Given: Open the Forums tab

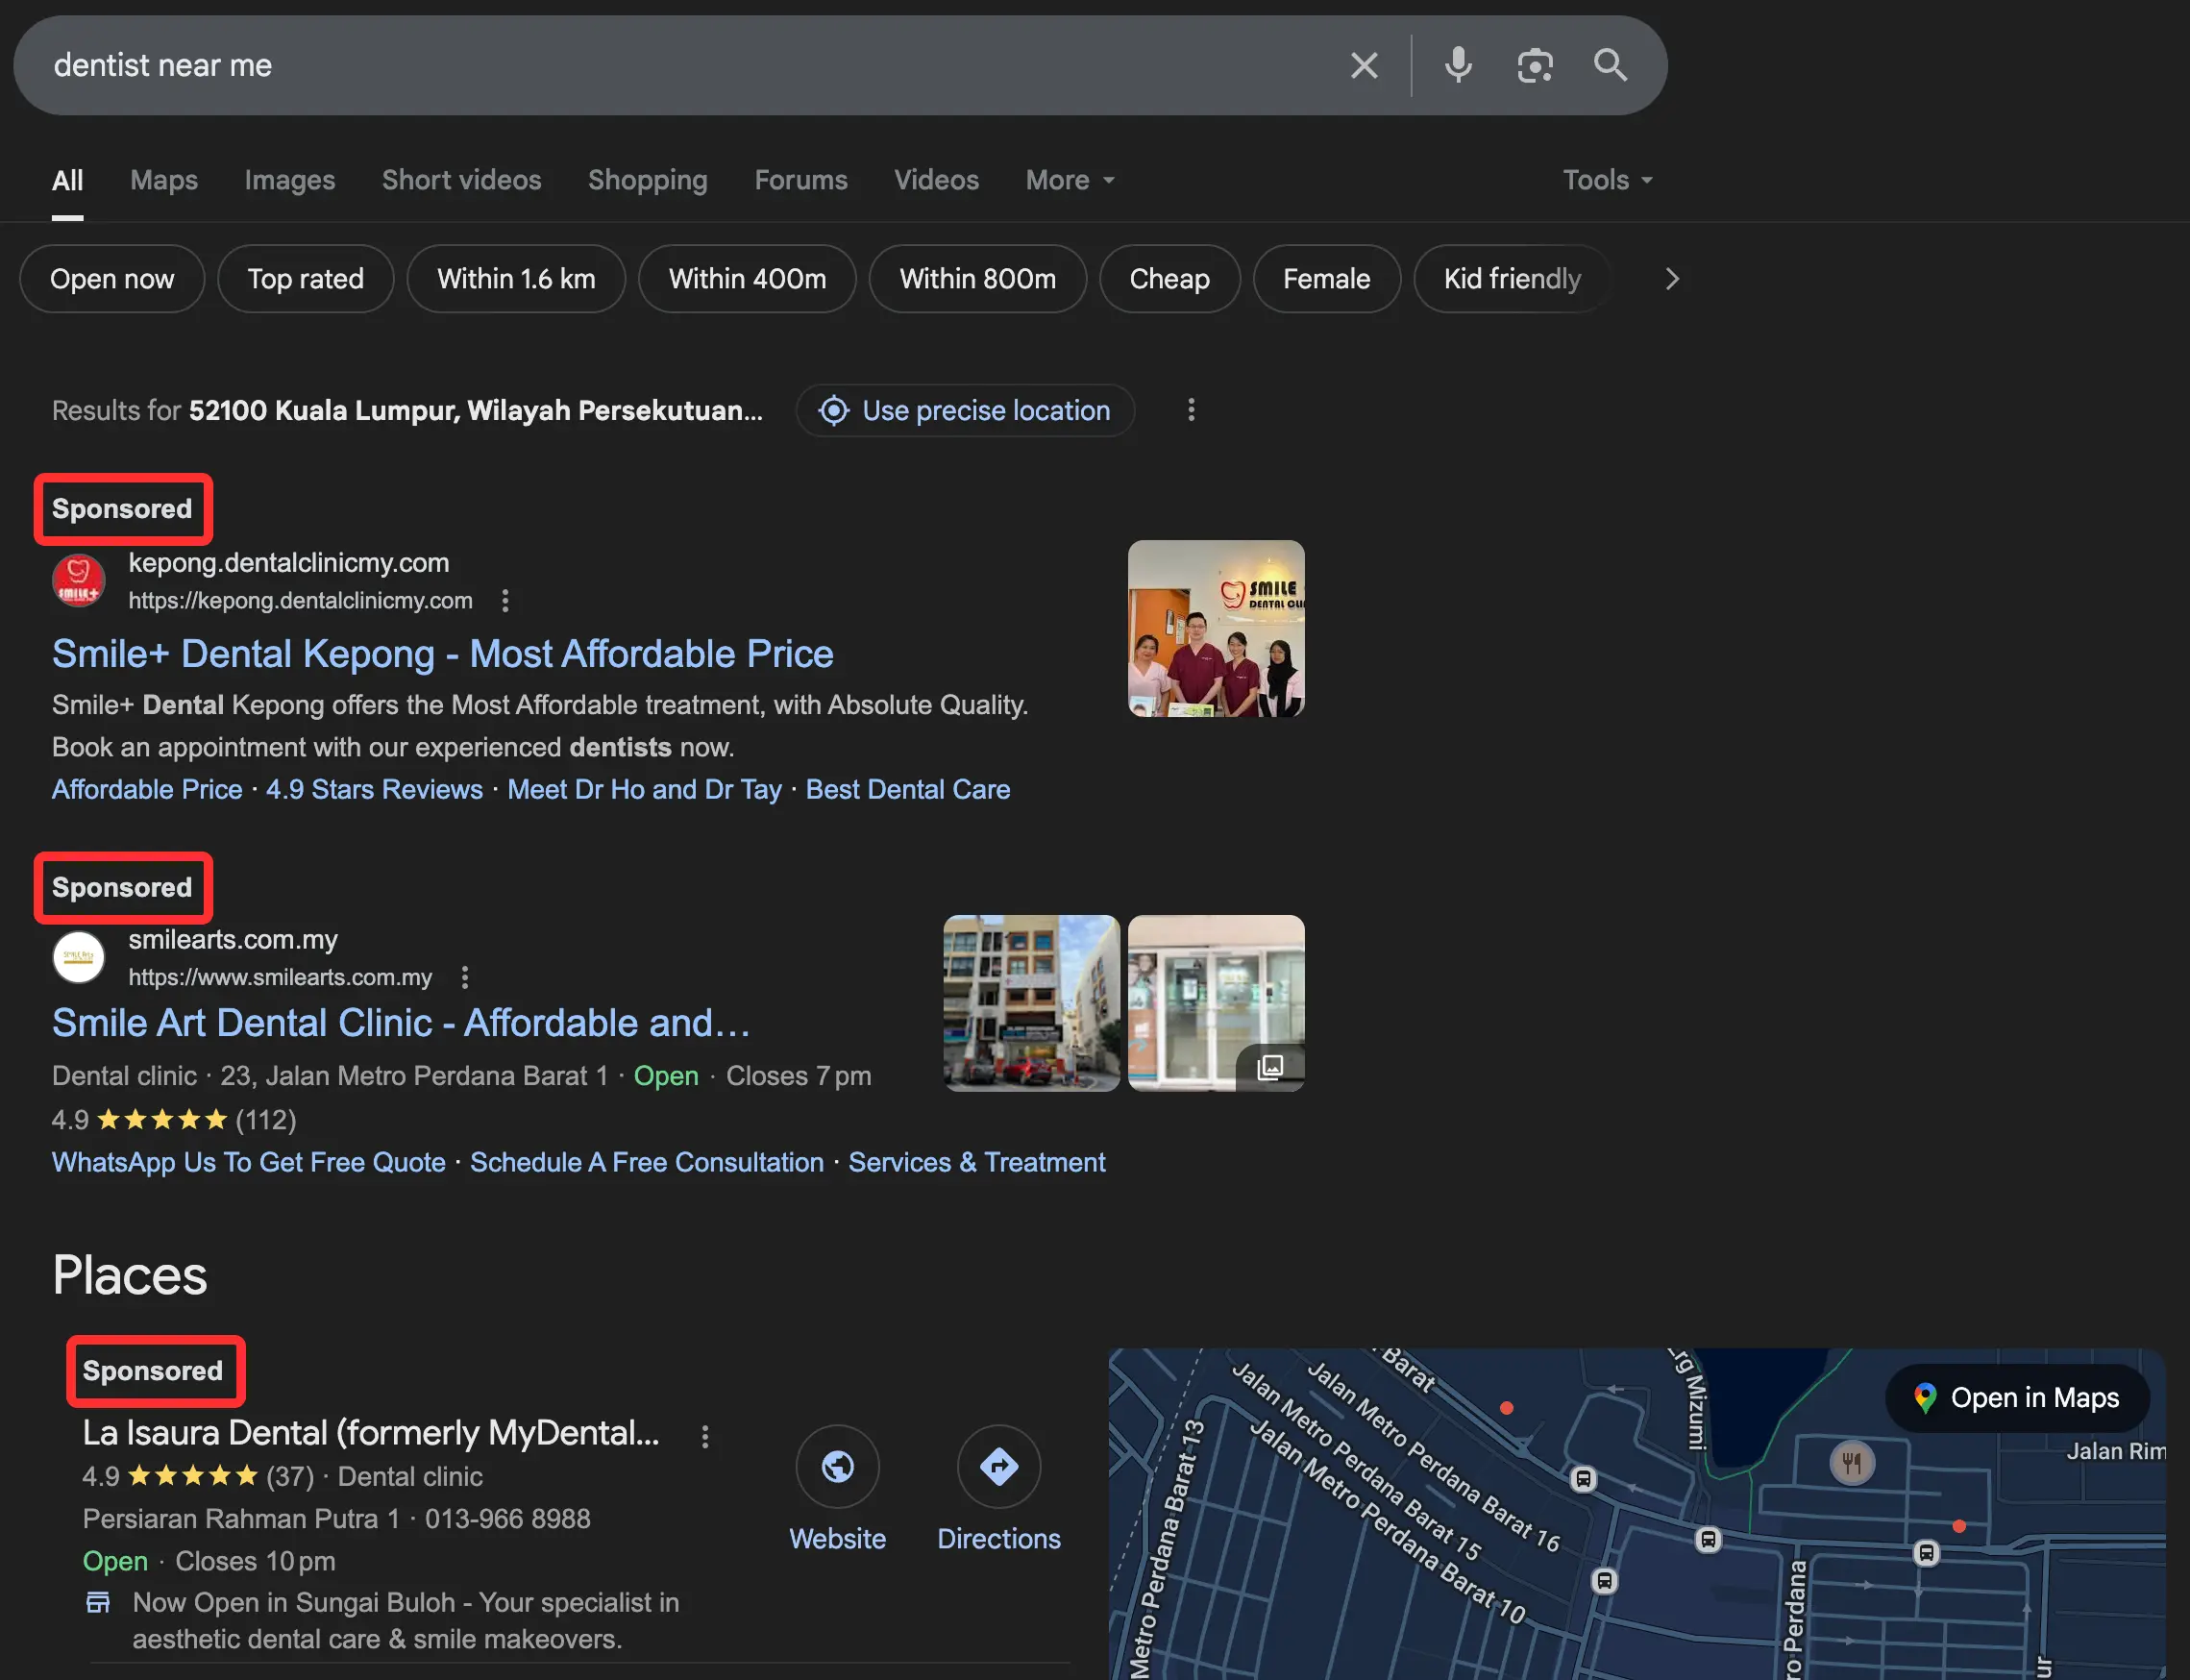Looking at the screenshot, I should coord(801,180).
